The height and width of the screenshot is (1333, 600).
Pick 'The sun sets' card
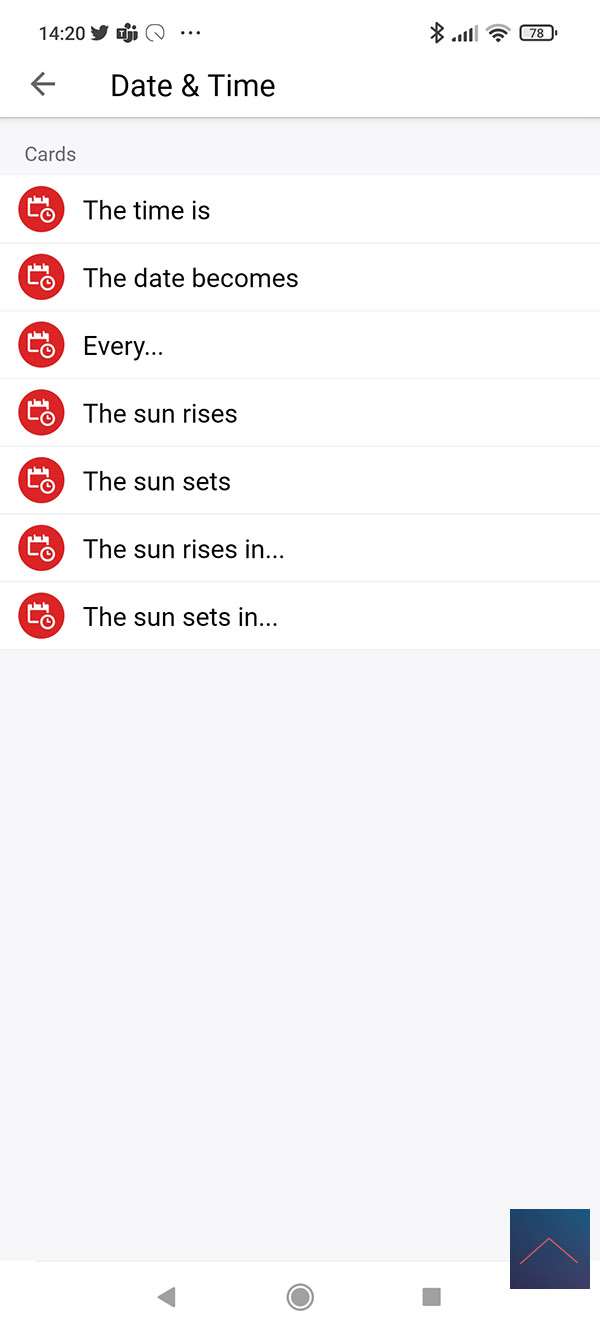[157, 481]
